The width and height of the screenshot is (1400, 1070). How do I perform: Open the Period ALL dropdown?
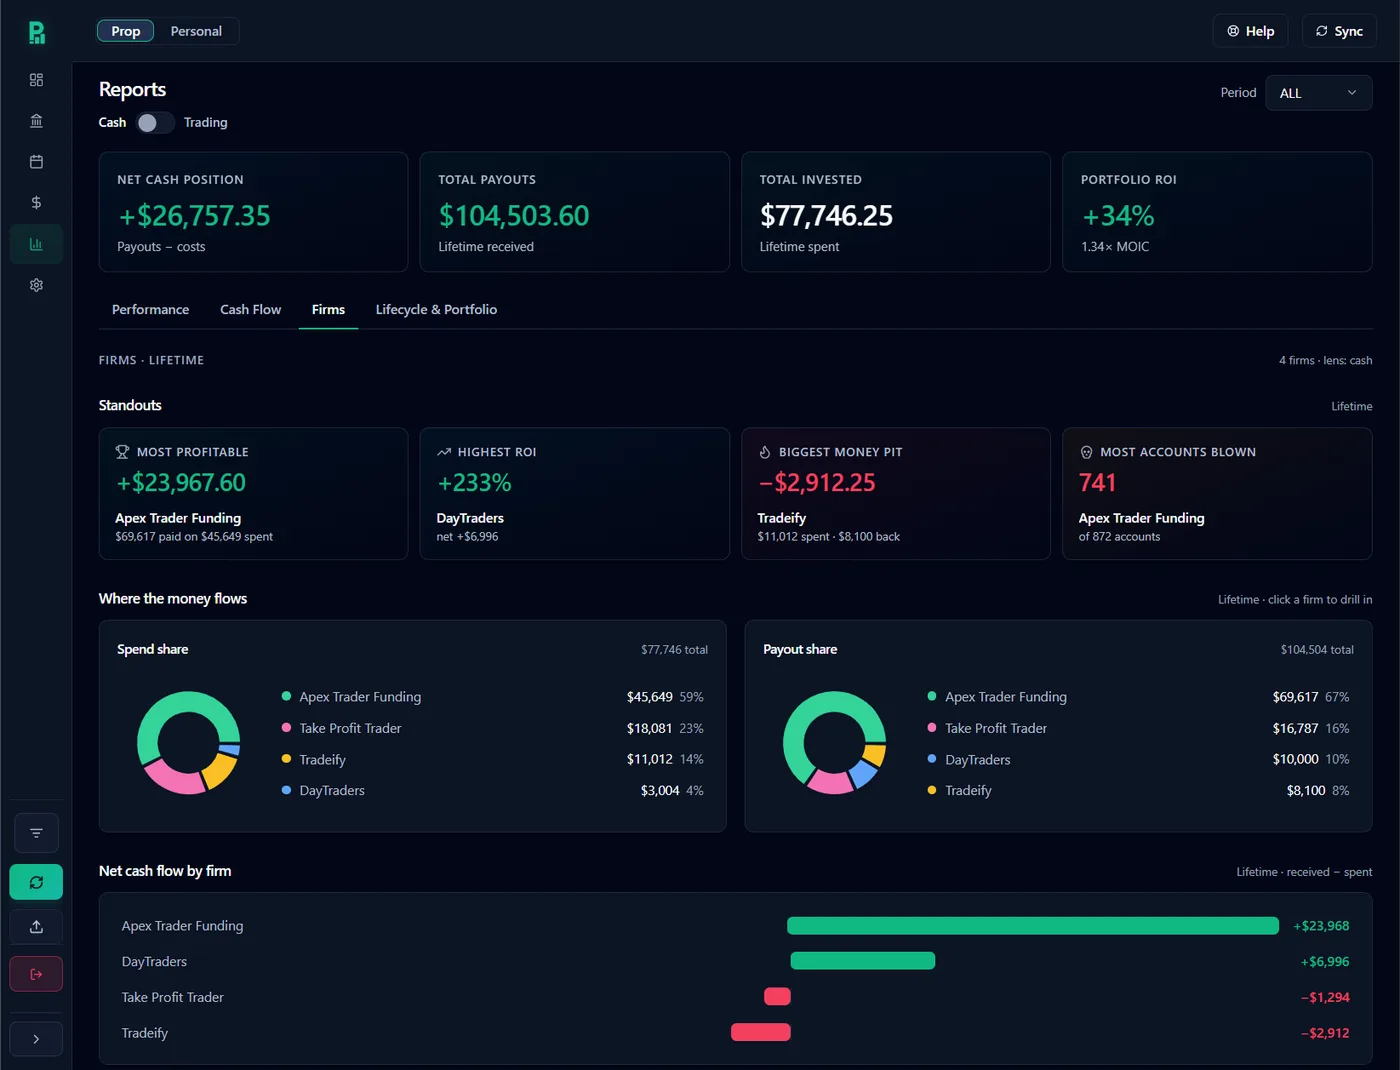(x=1319, y=93)
